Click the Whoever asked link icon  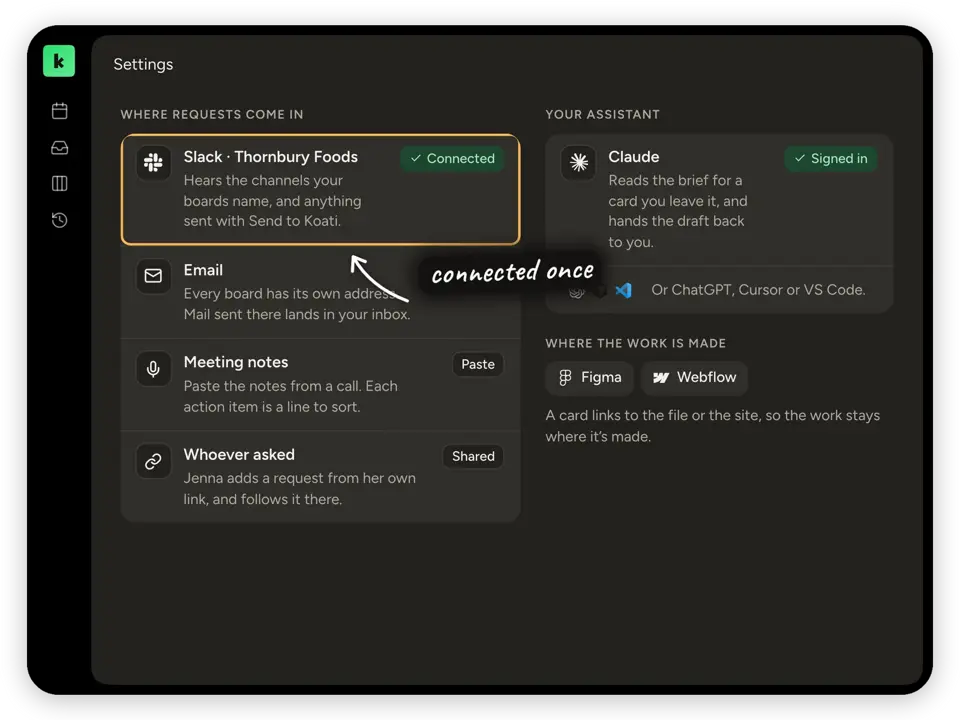tap(153, 461)
